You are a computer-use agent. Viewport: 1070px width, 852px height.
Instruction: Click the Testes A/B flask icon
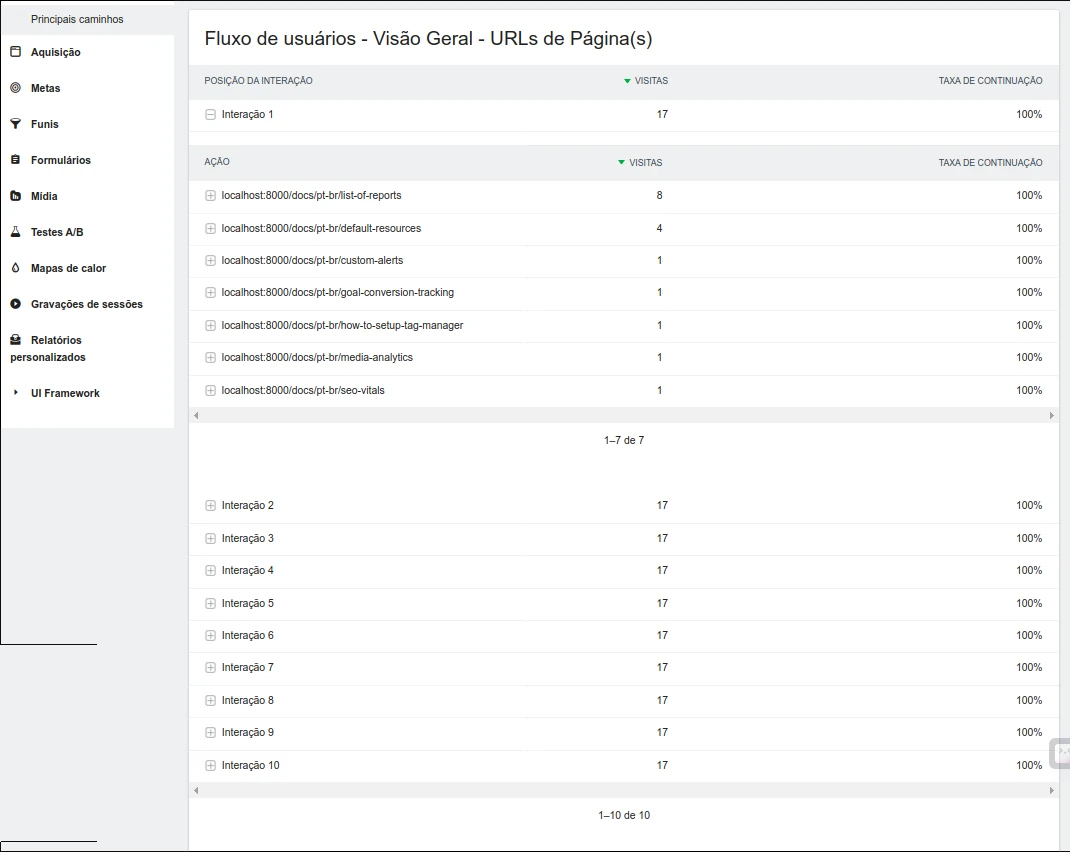(15, 232)
